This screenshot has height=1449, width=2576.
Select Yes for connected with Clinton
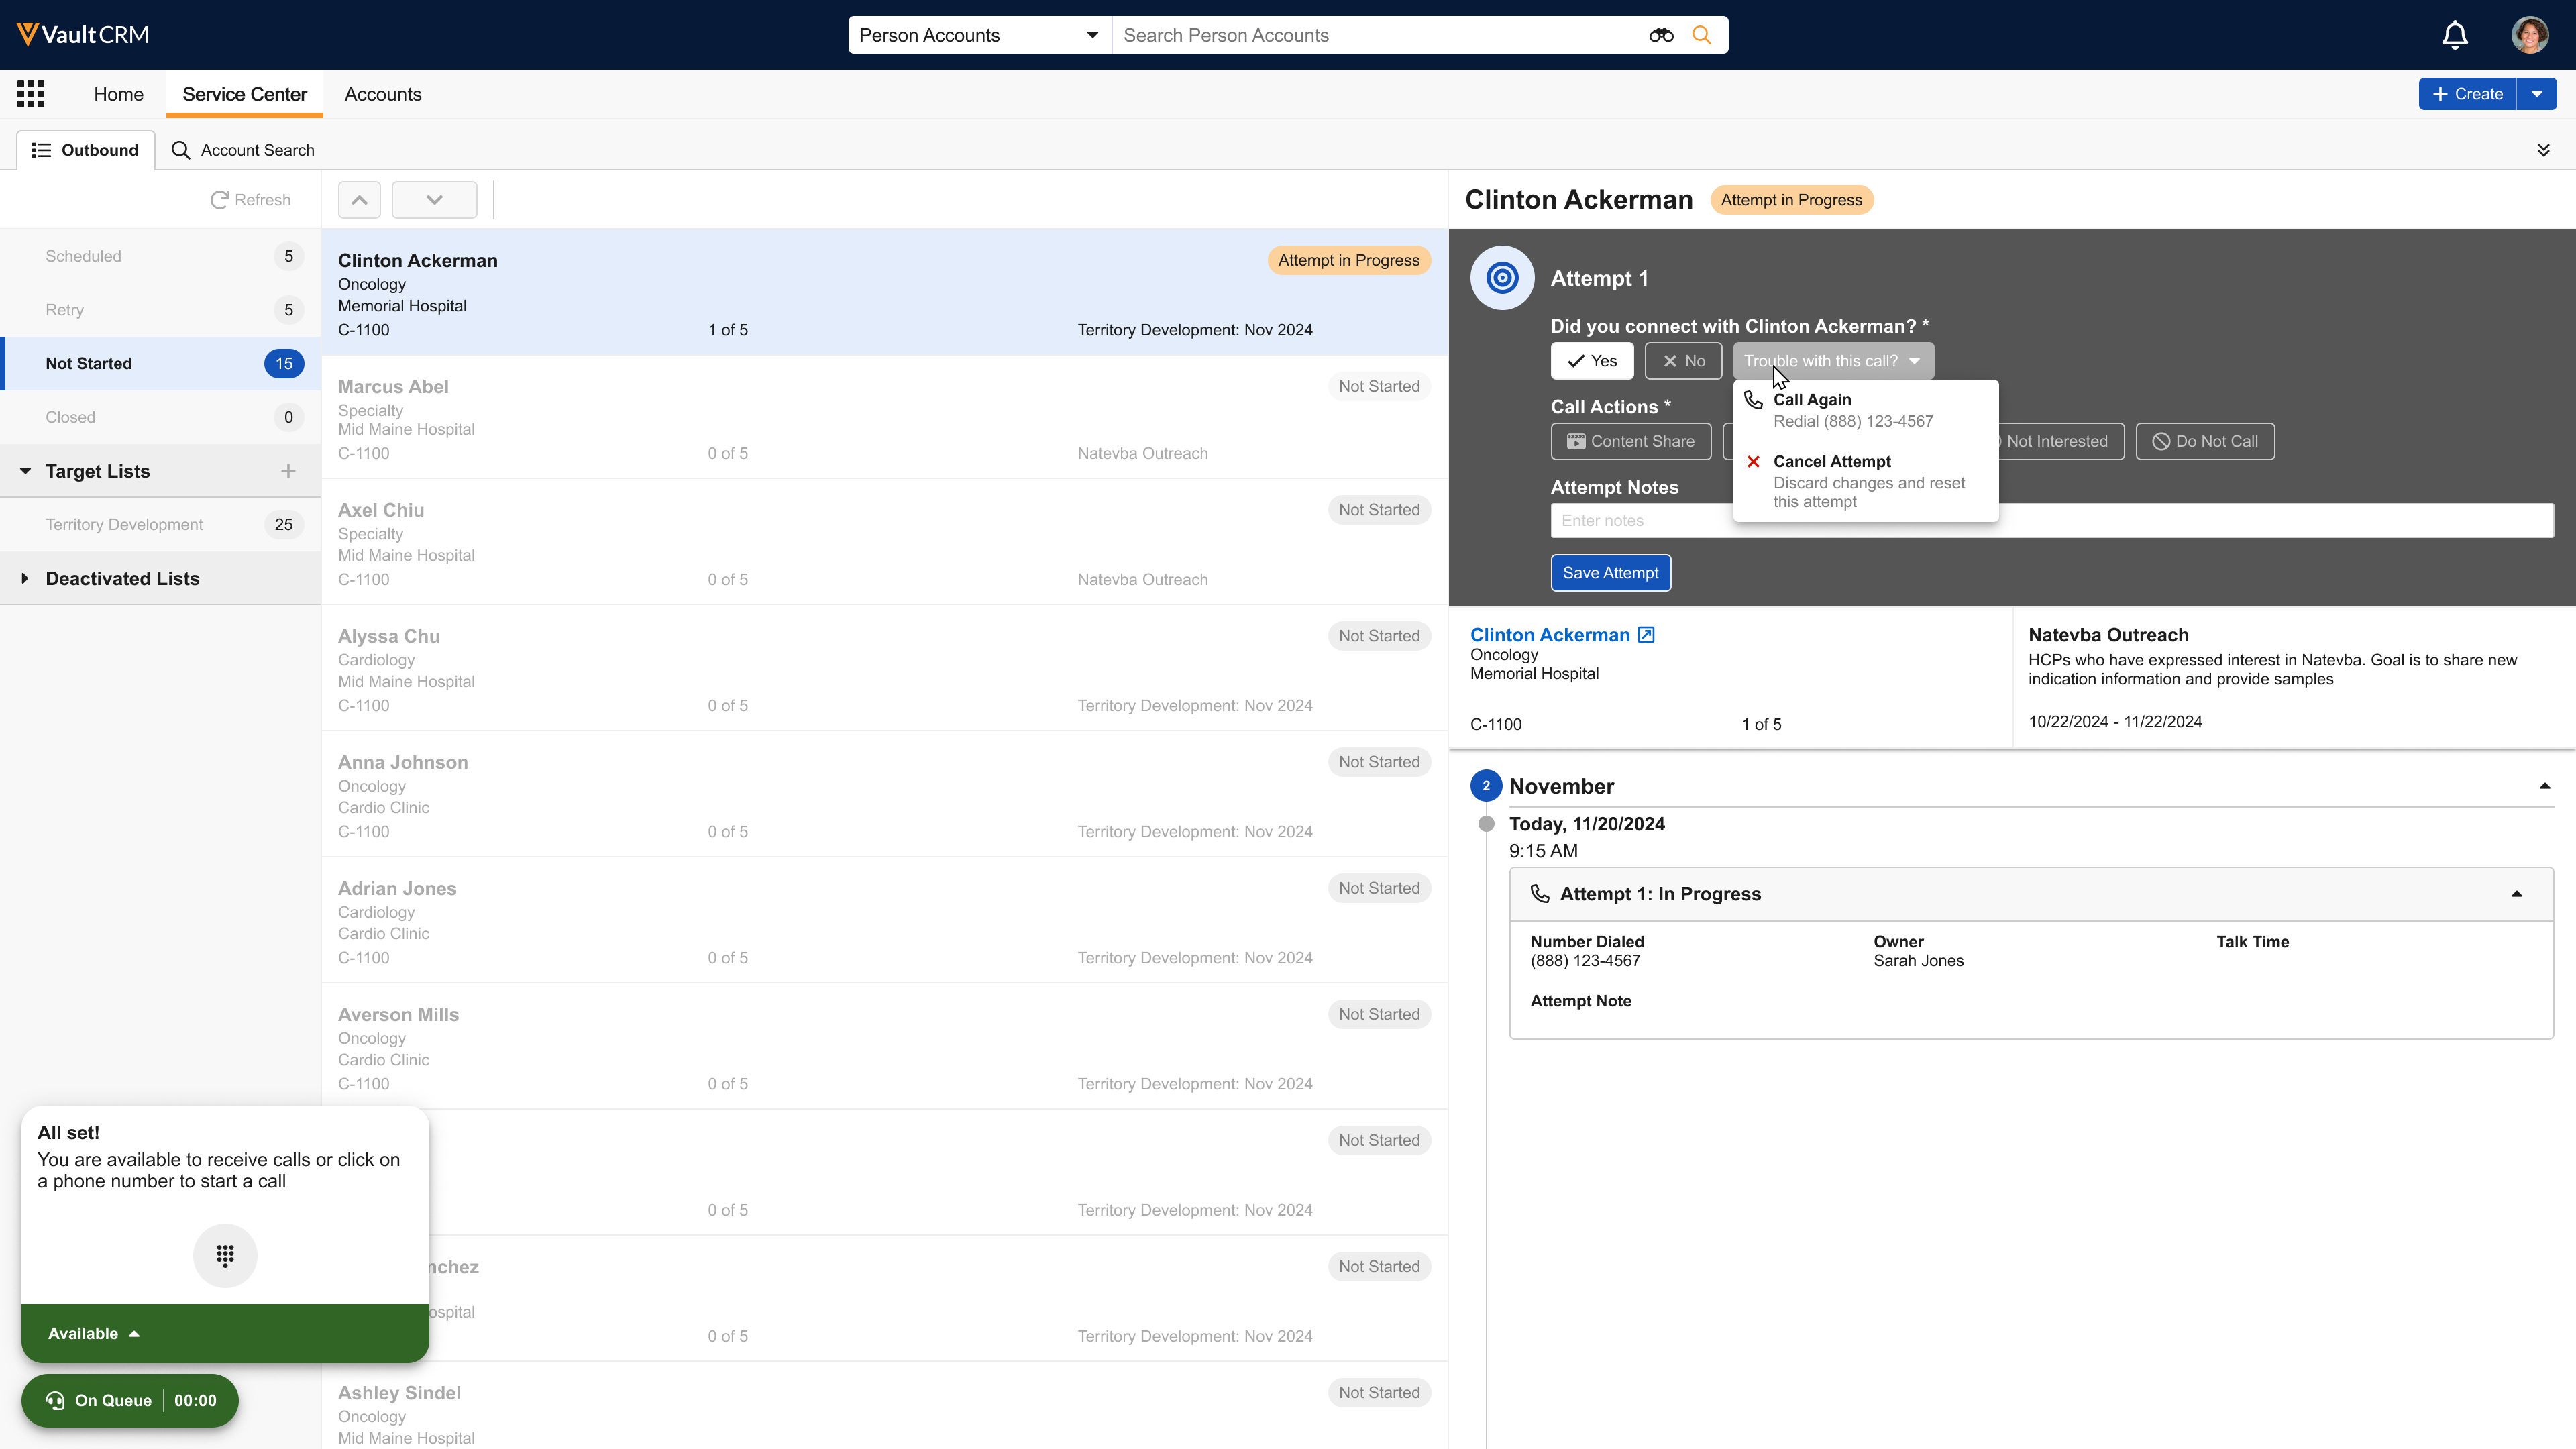1591,361
